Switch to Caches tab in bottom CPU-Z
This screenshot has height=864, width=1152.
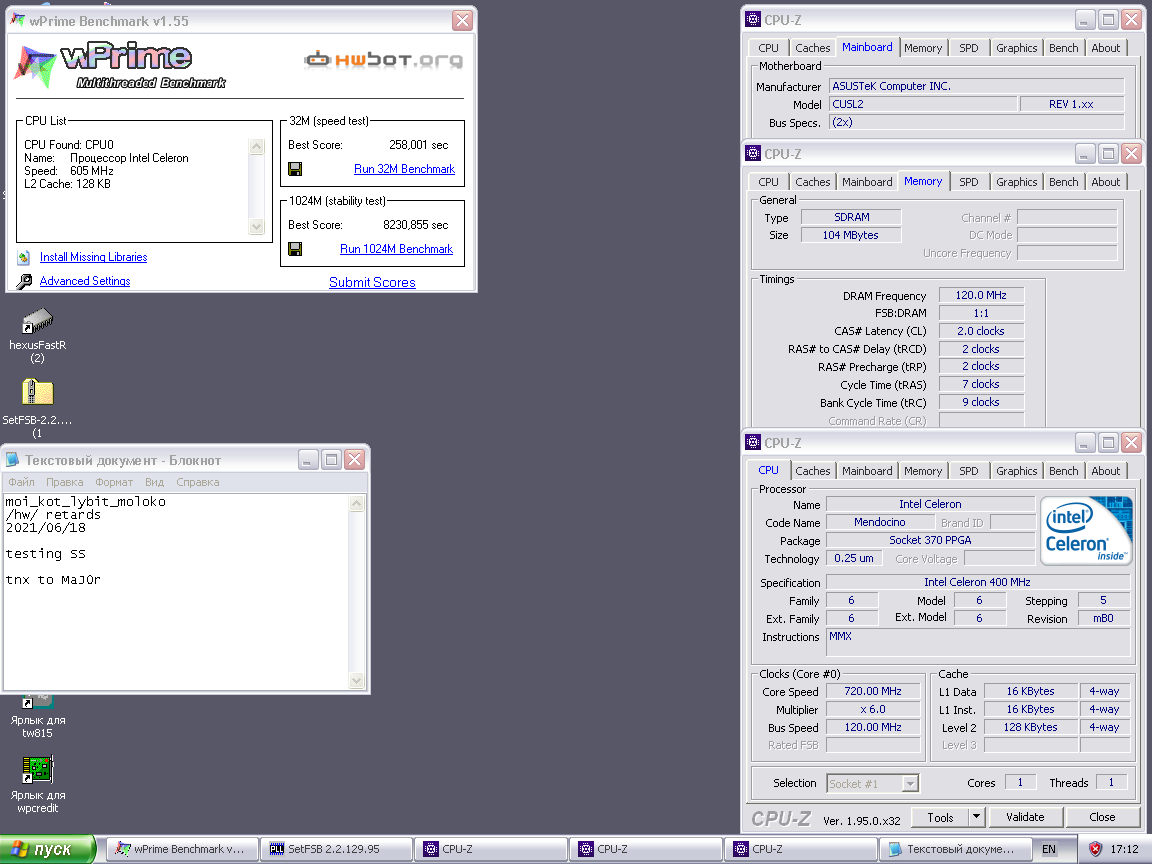[x=813, y=471]
